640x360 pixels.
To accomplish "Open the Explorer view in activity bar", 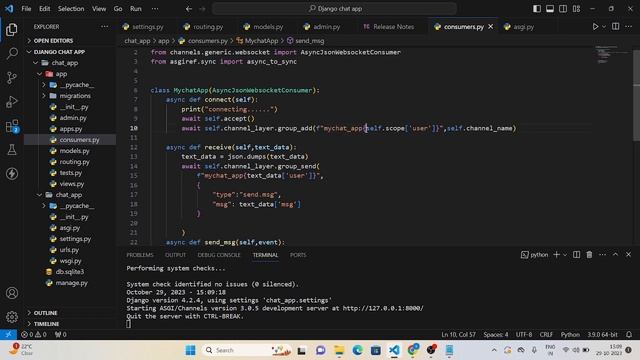I will pyautogui.click(x=12, y=29).
